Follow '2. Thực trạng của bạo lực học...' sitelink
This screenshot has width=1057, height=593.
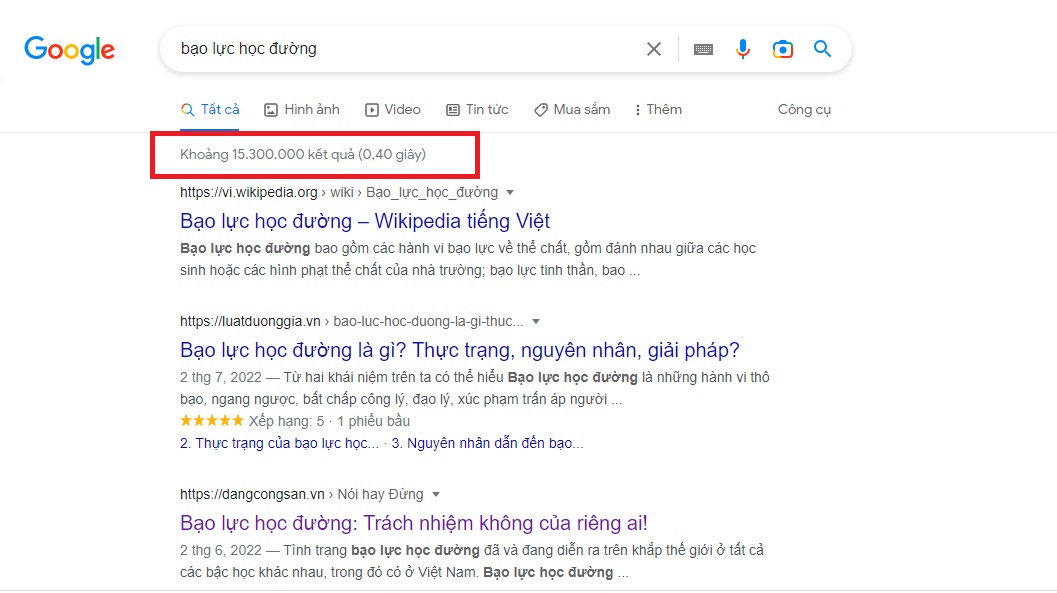279,443
